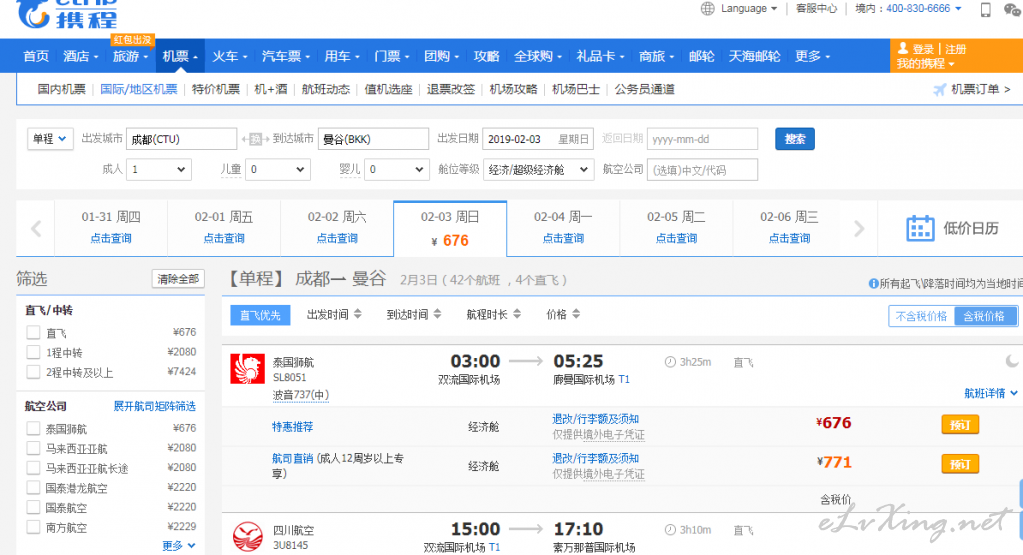This screenshot has height=555, width=1023.
Task: Open the 儿童 count dropdown
Action: click(278, 170)
